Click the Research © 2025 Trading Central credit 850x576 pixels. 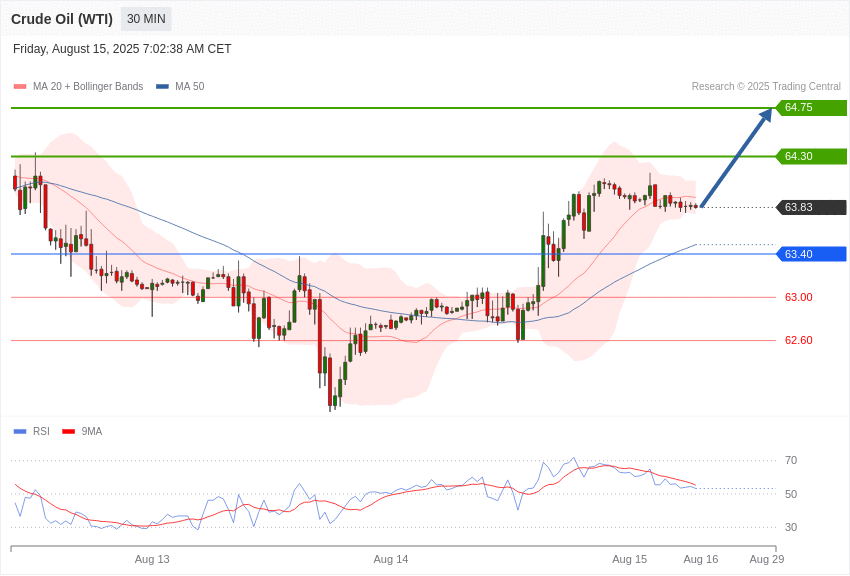click(x=766, y=87)
